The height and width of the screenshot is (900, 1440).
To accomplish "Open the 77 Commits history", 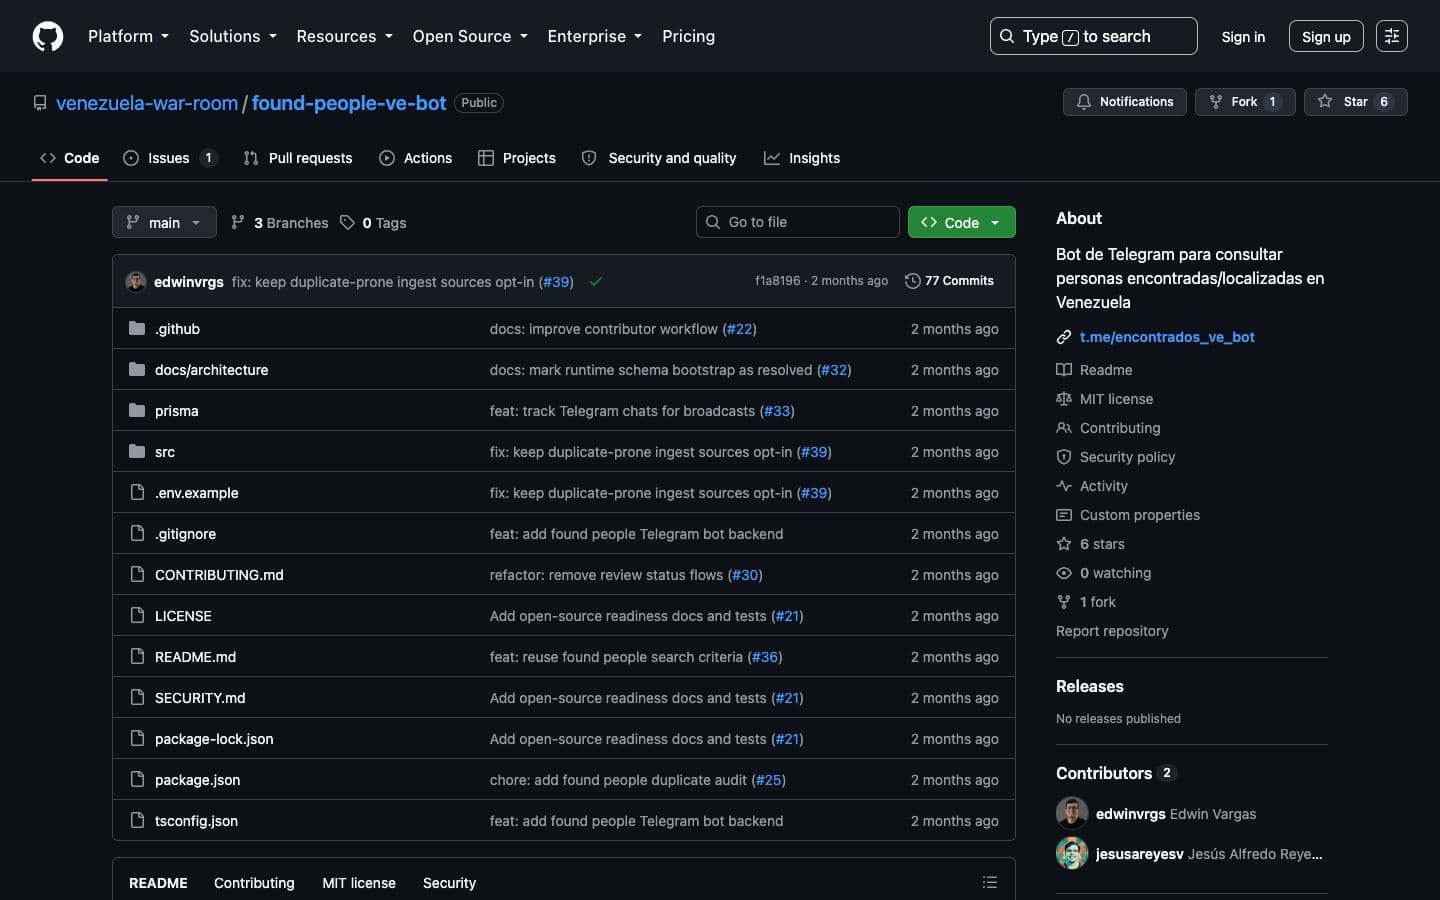I will click(949, 281).
